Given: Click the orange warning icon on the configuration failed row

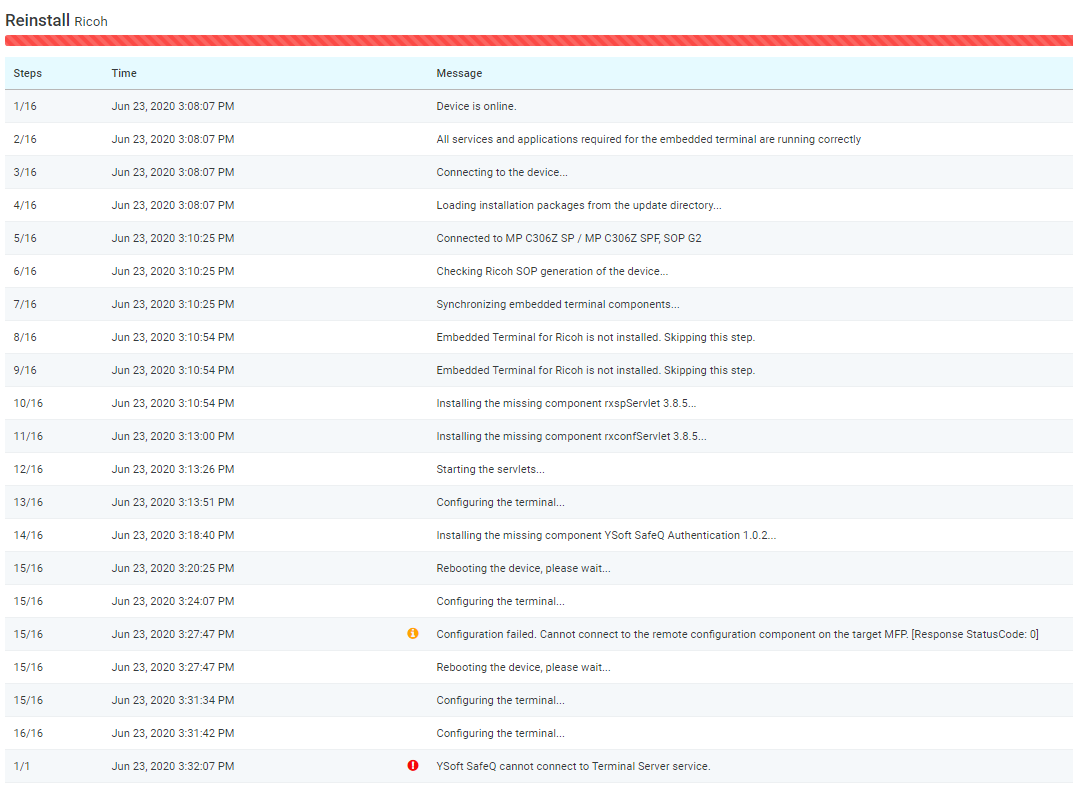Looking at the screenshot, I should 414,633.
